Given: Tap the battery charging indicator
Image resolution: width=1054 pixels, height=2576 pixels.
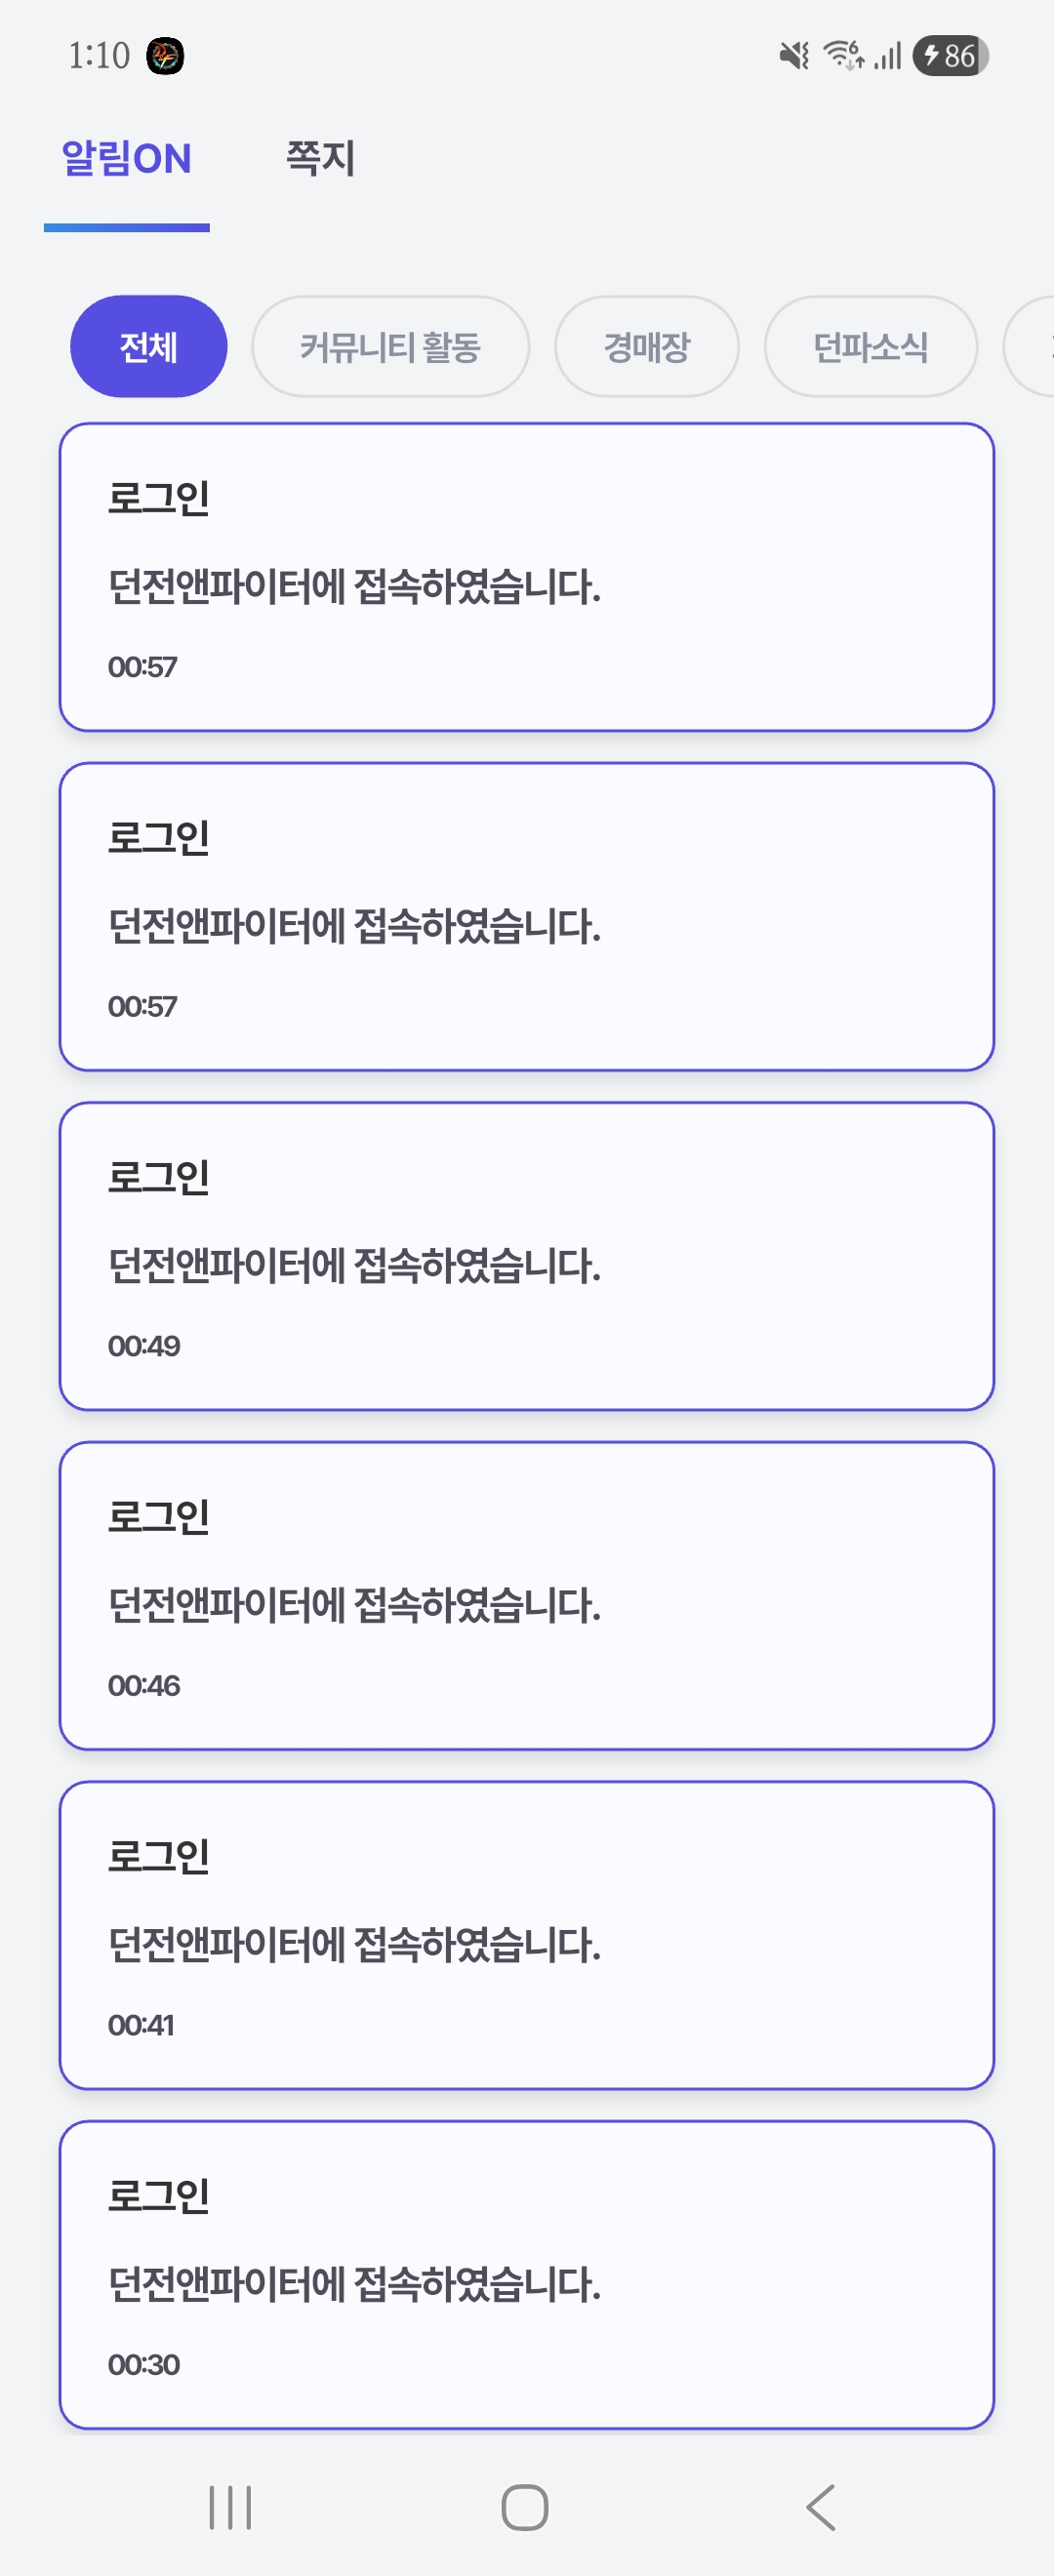Looking at the screenshot, I should pyautogui.click(x=949, y=56).
